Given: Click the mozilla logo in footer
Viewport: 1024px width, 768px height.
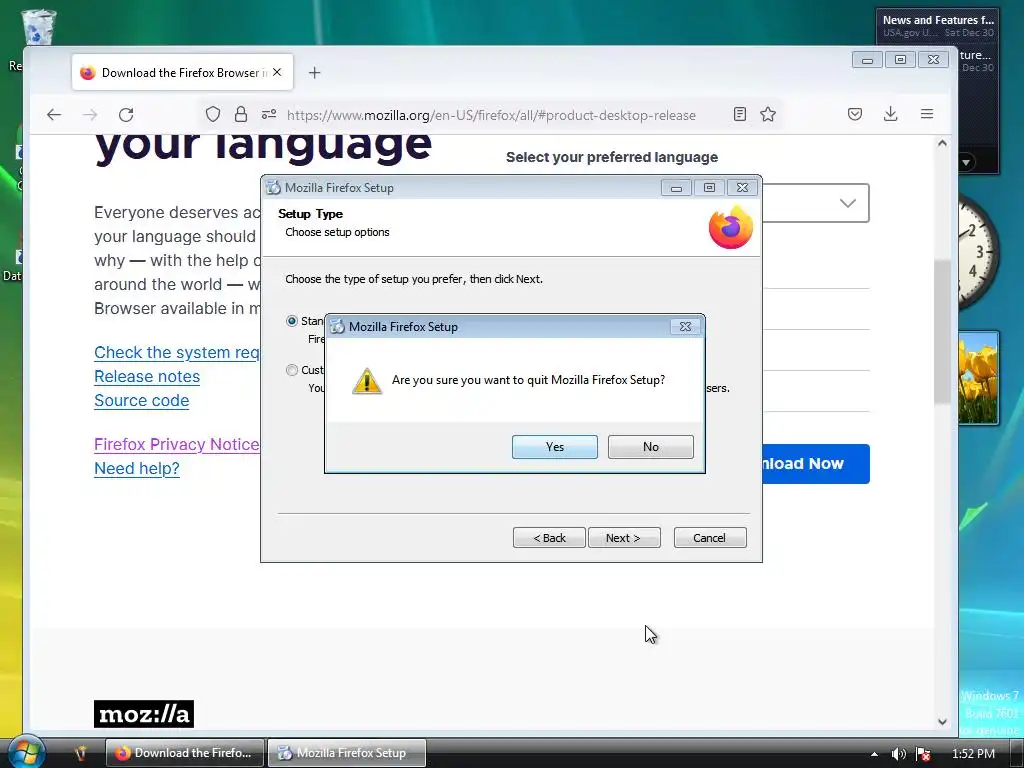Looking at the screenshot, I should tap(144, 714).
